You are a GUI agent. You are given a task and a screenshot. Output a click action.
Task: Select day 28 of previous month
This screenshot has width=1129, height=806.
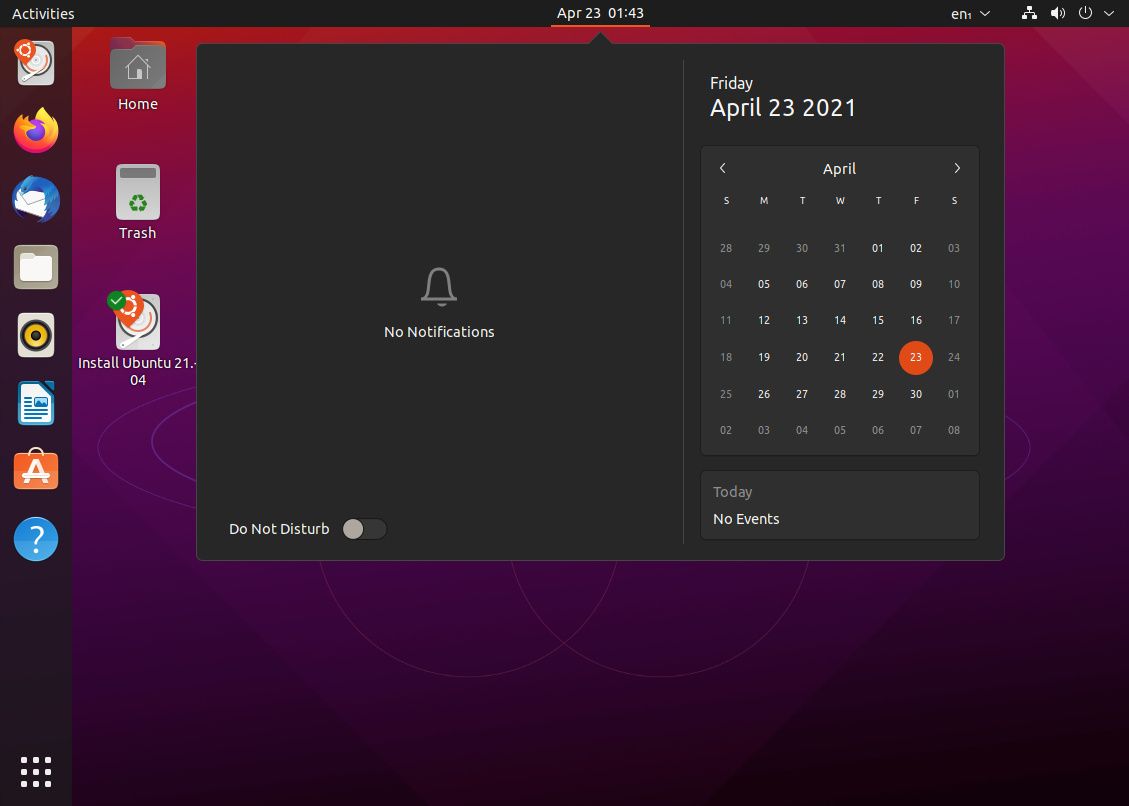(726, 248)
